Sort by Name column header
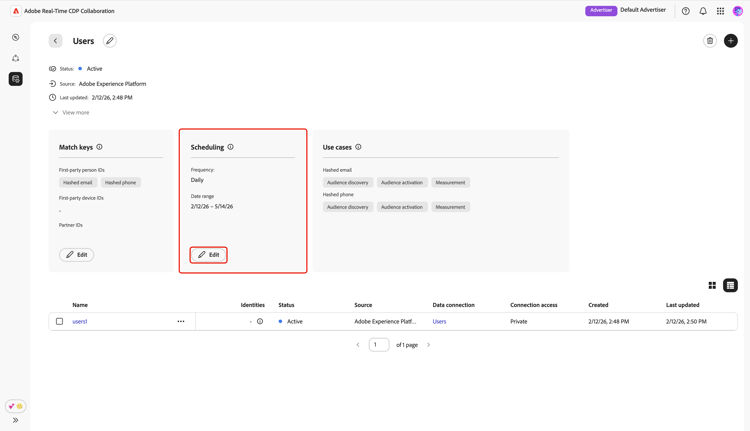This screenshot has width=750, height=431. (x=80, y=305)
